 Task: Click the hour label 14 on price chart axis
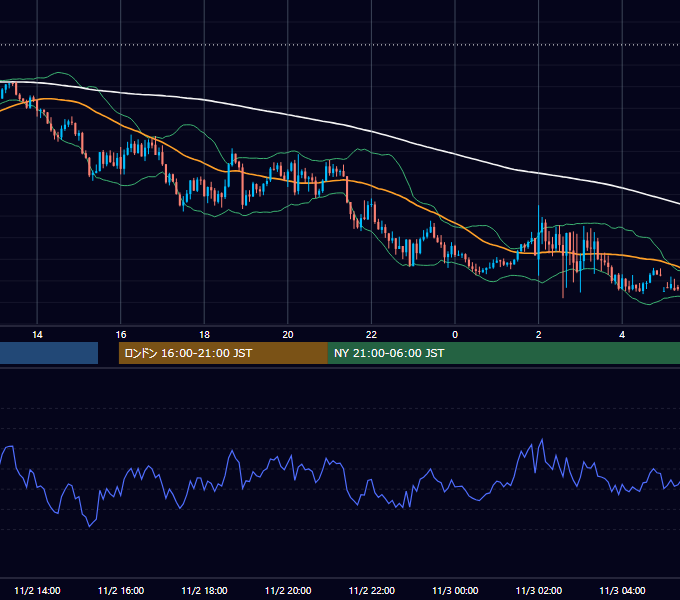37,335
